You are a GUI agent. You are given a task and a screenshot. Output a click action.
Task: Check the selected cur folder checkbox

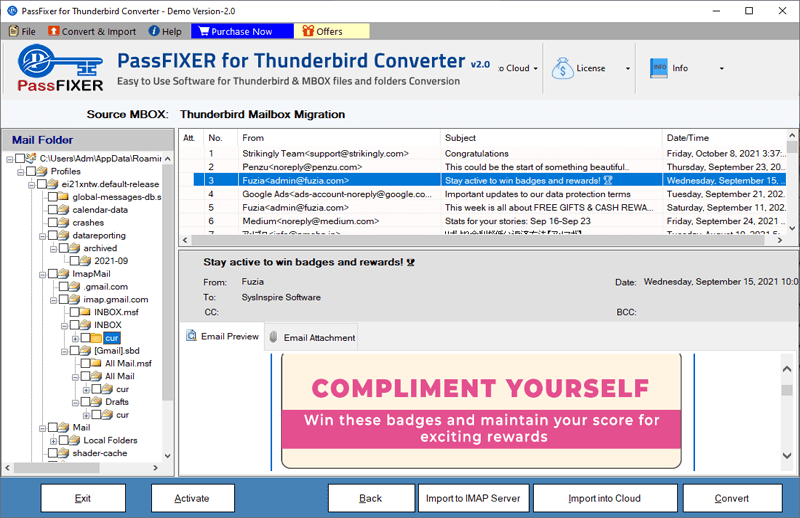tap(85, 338)
